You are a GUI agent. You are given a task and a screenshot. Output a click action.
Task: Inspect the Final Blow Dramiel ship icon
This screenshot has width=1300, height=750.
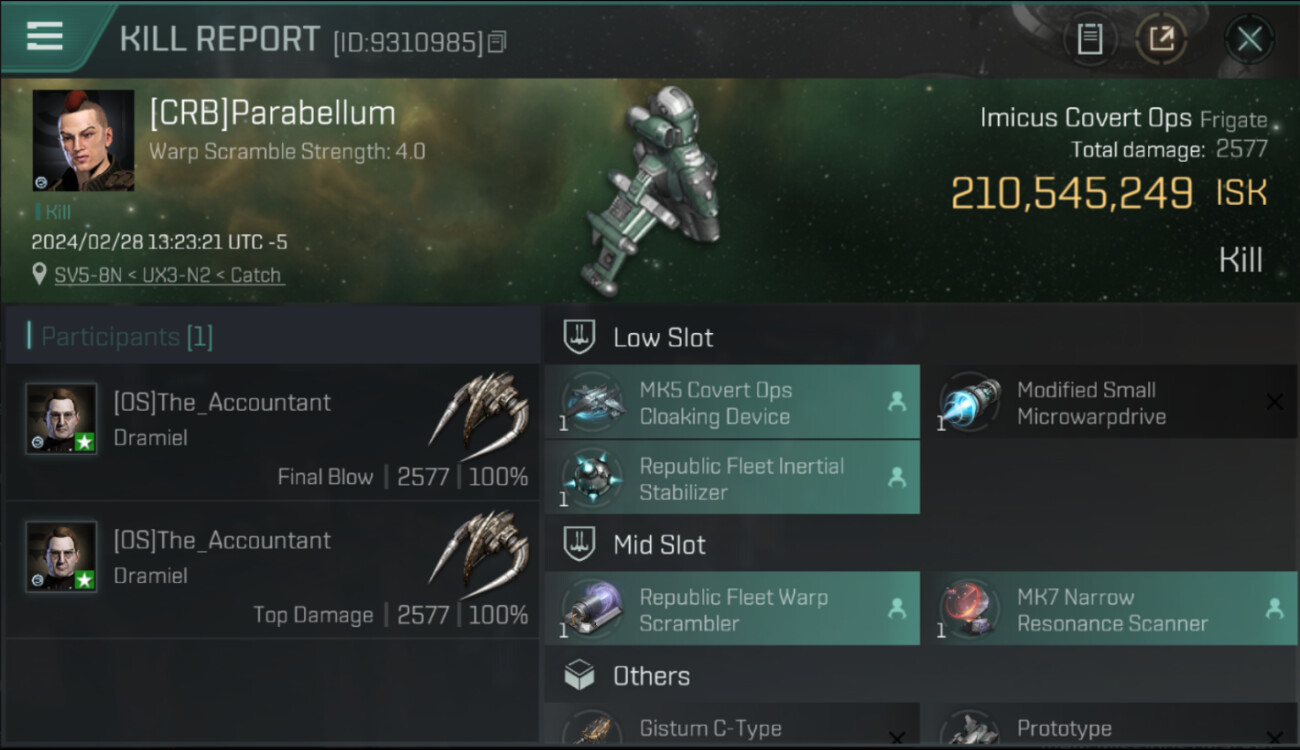tap(479, 410)
